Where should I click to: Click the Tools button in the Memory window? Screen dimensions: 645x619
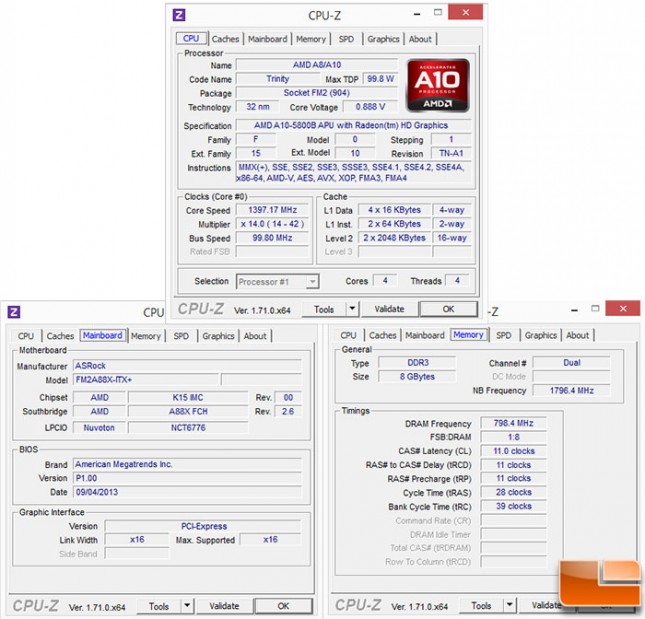481,605
